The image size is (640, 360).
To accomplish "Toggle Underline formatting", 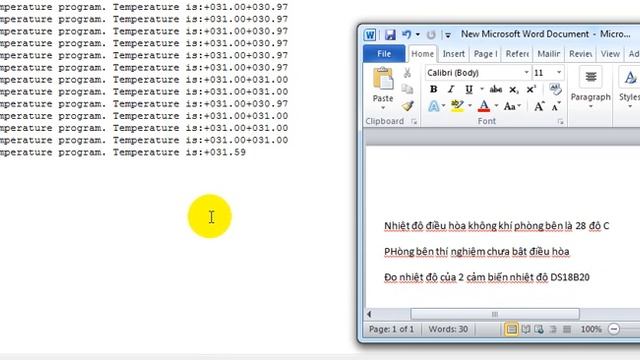I will tap(469, 89).
